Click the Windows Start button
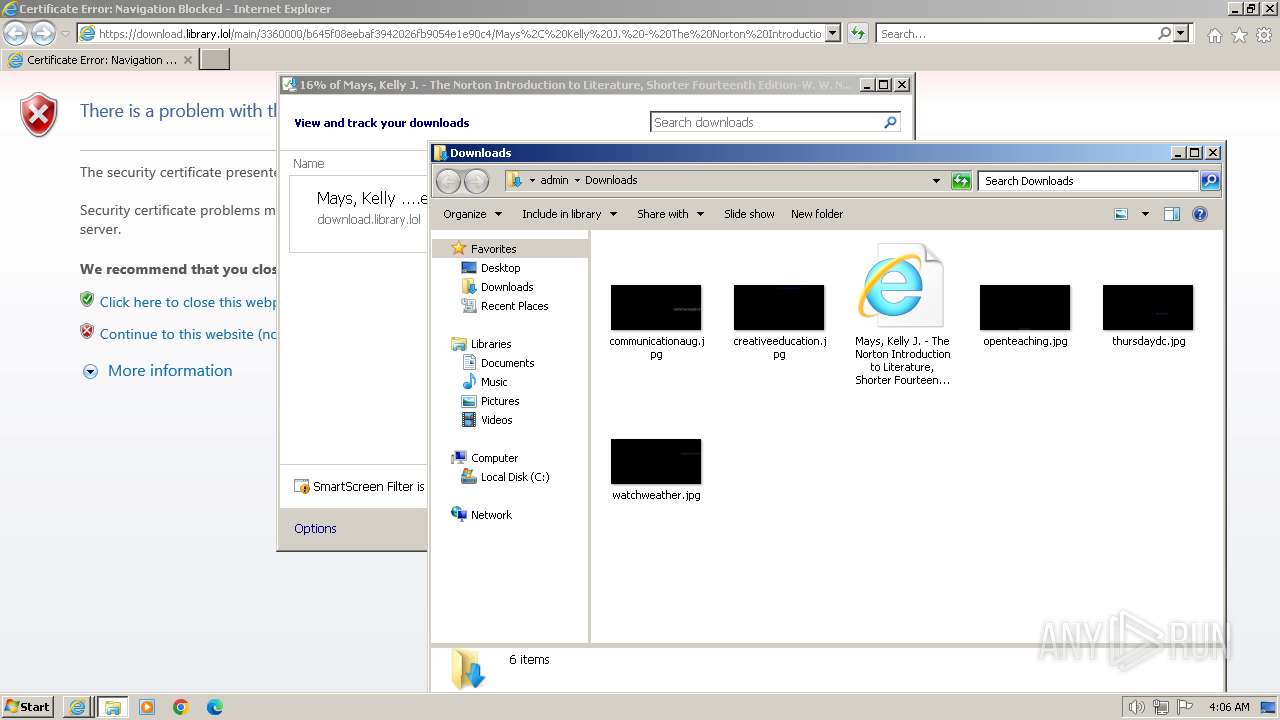The width and height of the screenshot is (1280, 720). [27, 707]
